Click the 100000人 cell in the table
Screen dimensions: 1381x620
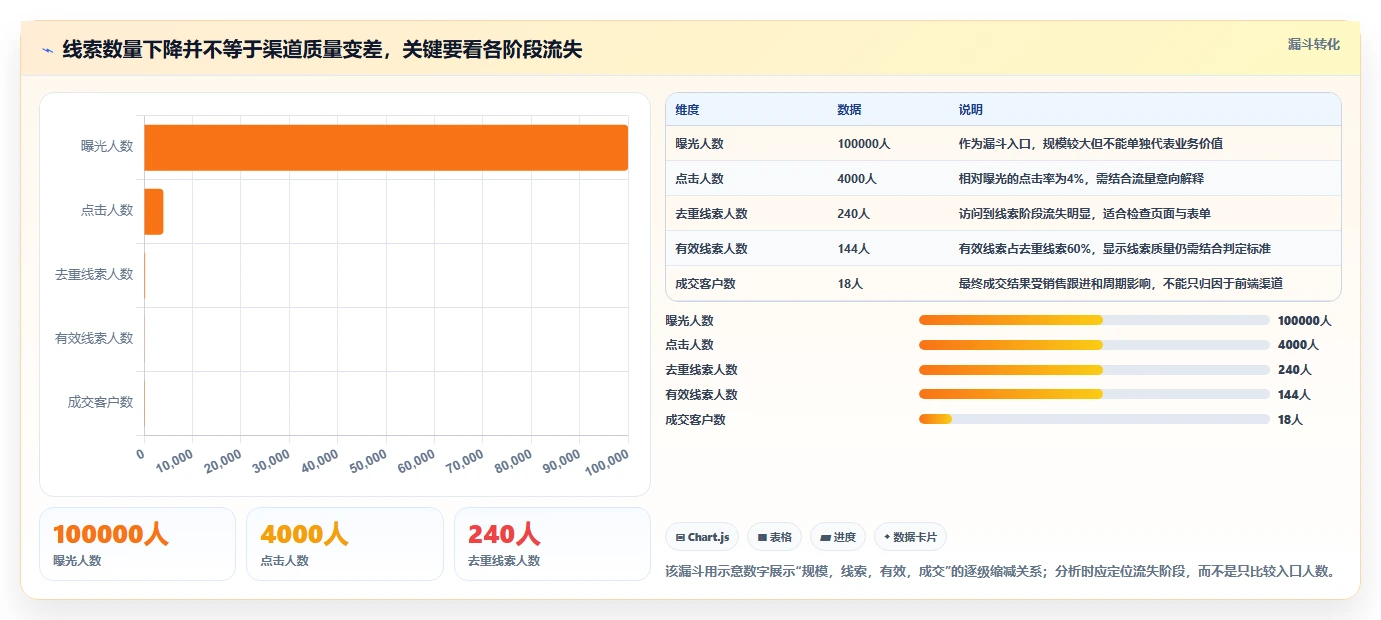(864, 143)
